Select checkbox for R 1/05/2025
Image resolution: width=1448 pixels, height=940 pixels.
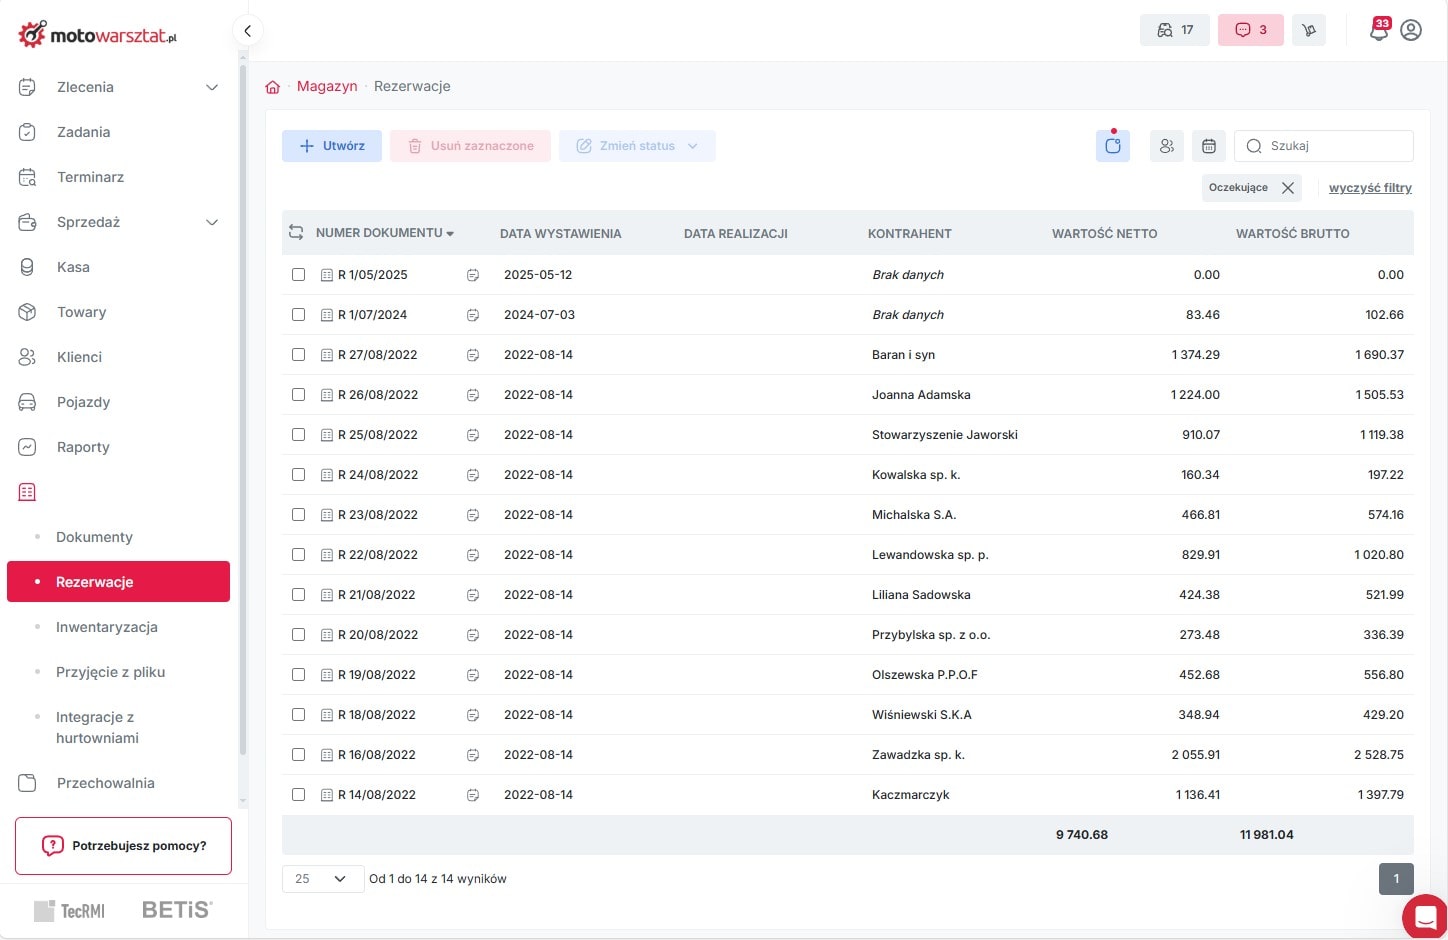298,275
